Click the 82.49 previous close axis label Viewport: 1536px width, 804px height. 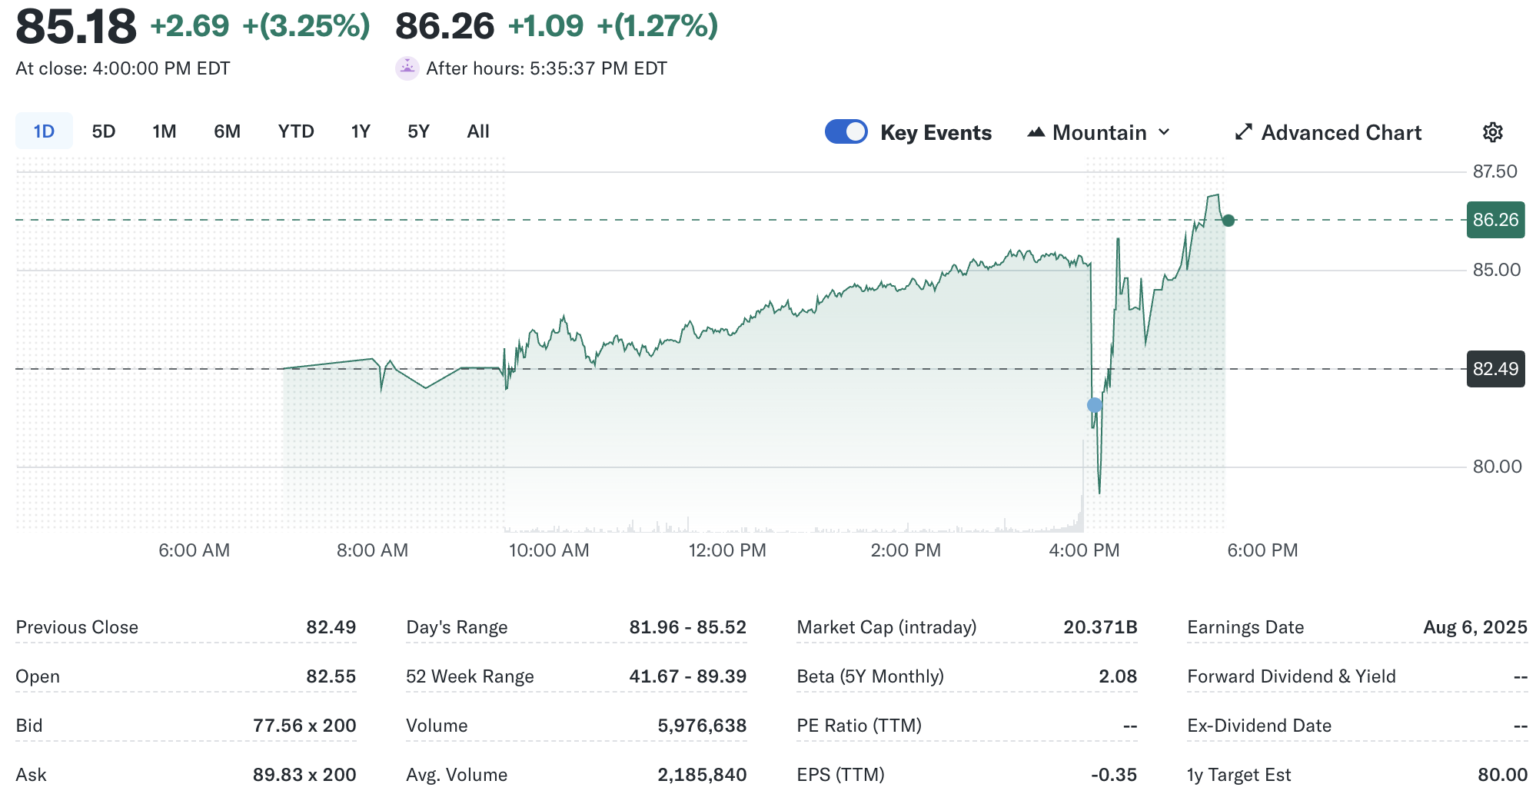pyautogui.click(x=1495, y=369)
